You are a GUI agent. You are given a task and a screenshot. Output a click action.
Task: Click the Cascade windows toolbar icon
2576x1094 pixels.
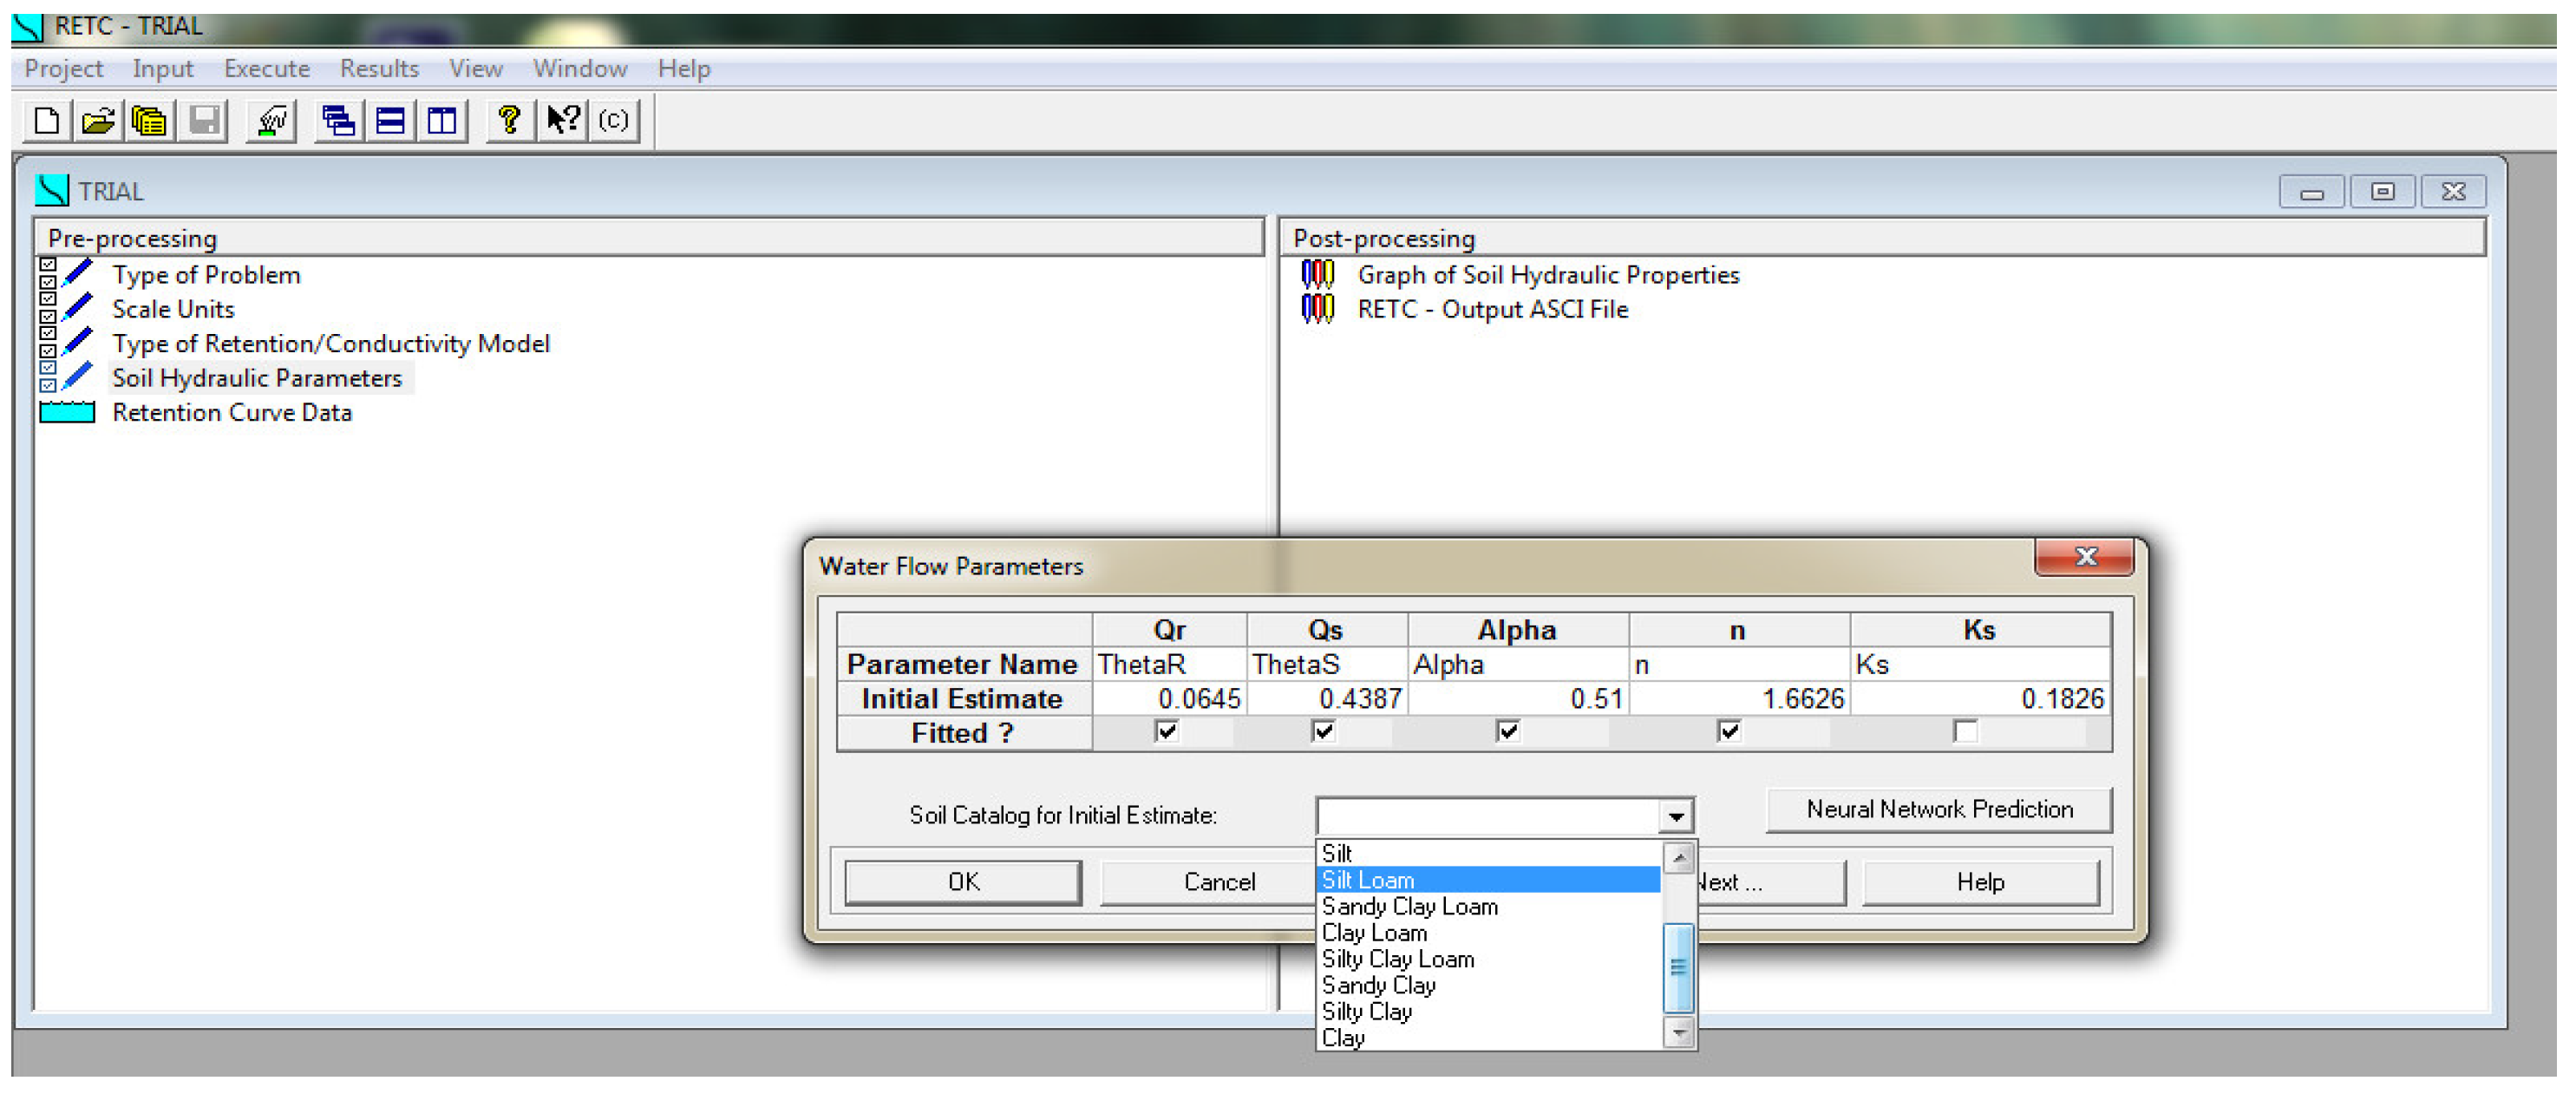338,121
